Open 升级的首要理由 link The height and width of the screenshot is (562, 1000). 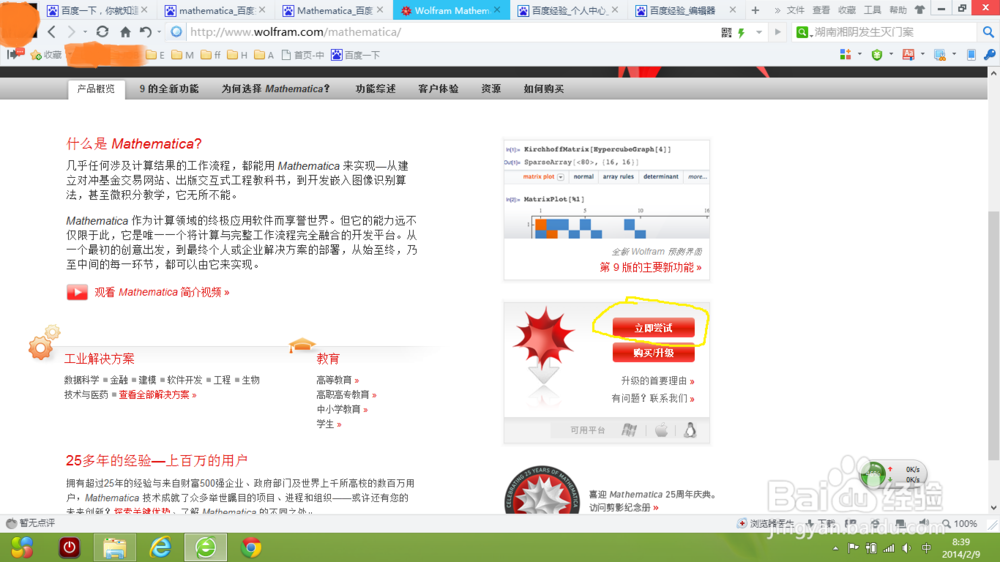click(x=658, y=381)
